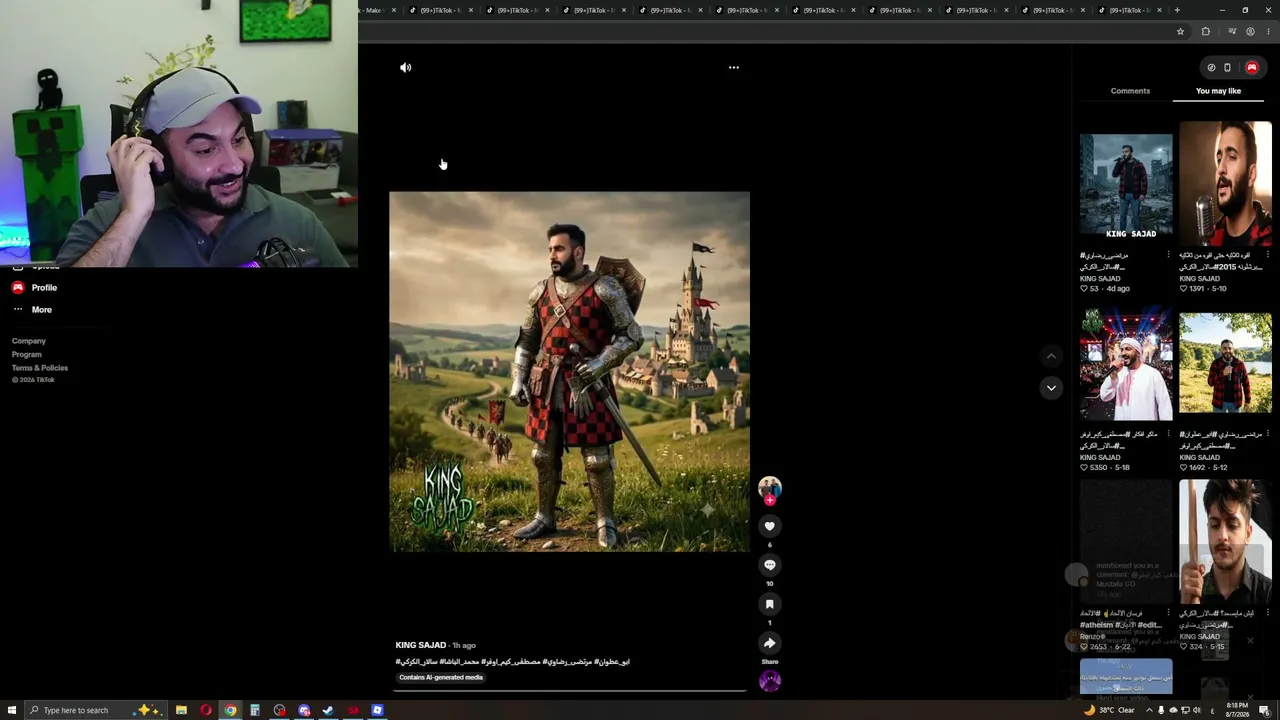The height and width of the screenshot is (720, 1280).
Task: Select the You may like tab
Action: [1218, 91]
